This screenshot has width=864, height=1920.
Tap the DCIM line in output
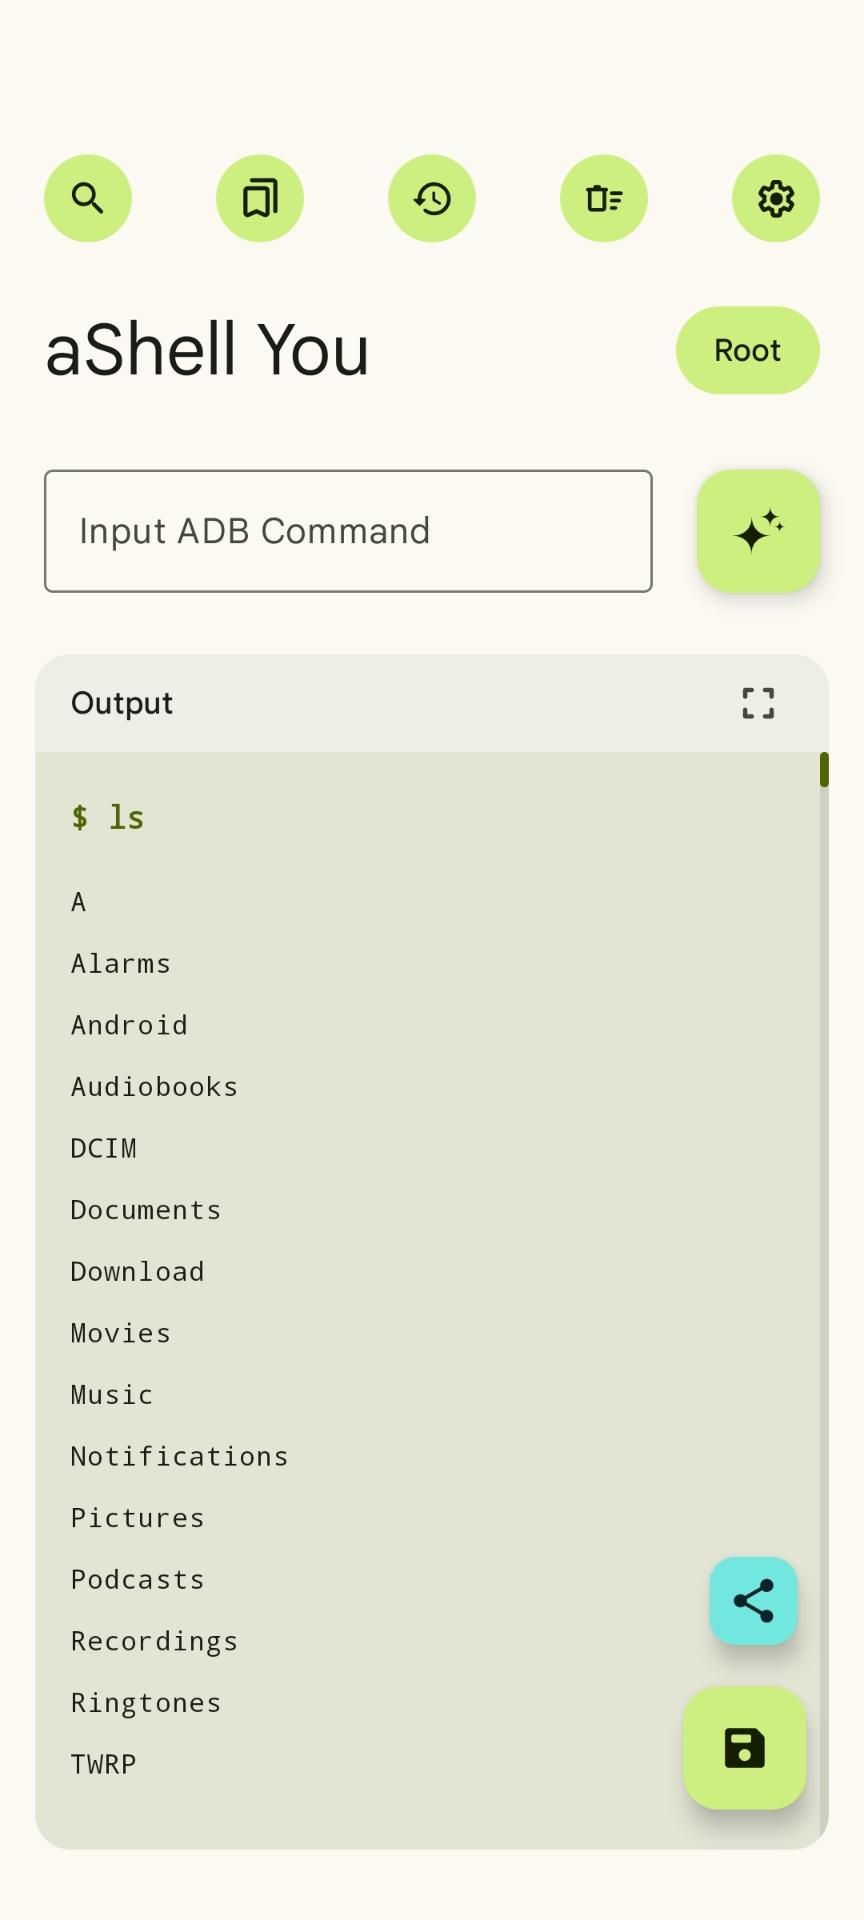point(104,1148)
